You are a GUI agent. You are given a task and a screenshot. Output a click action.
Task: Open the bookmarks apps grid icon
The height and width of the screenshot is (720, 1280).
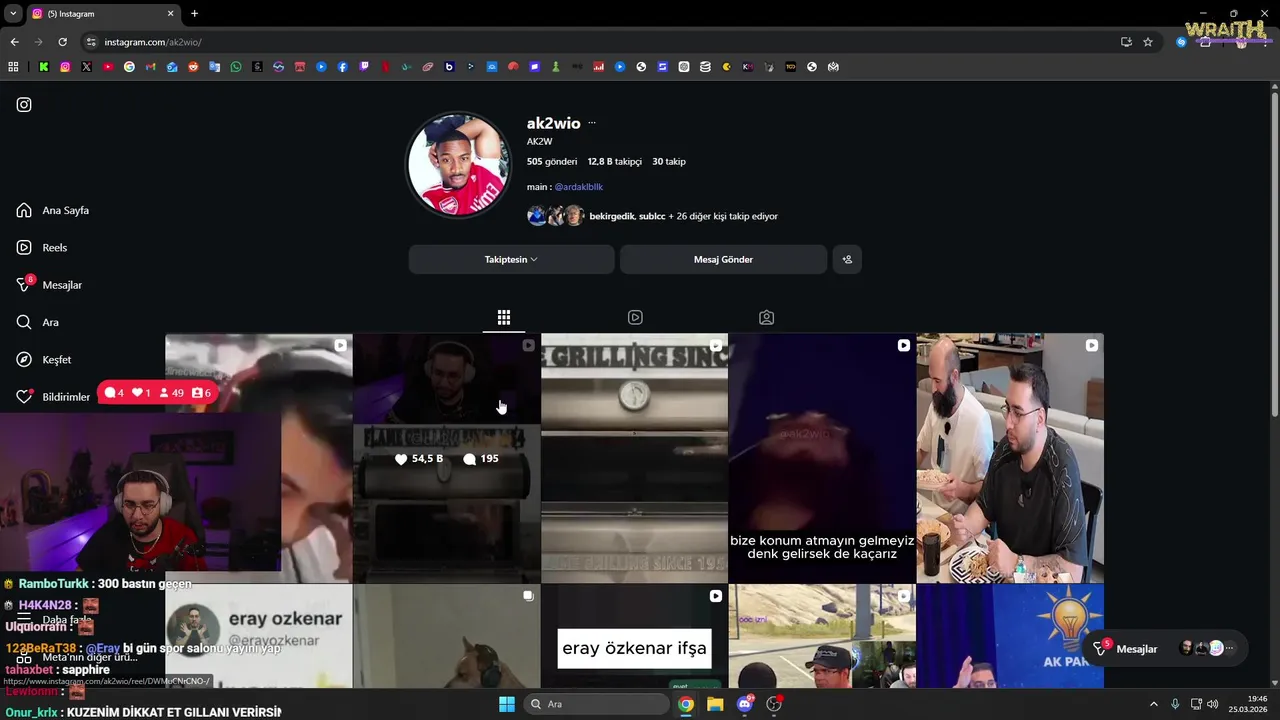tap(13, 67)
